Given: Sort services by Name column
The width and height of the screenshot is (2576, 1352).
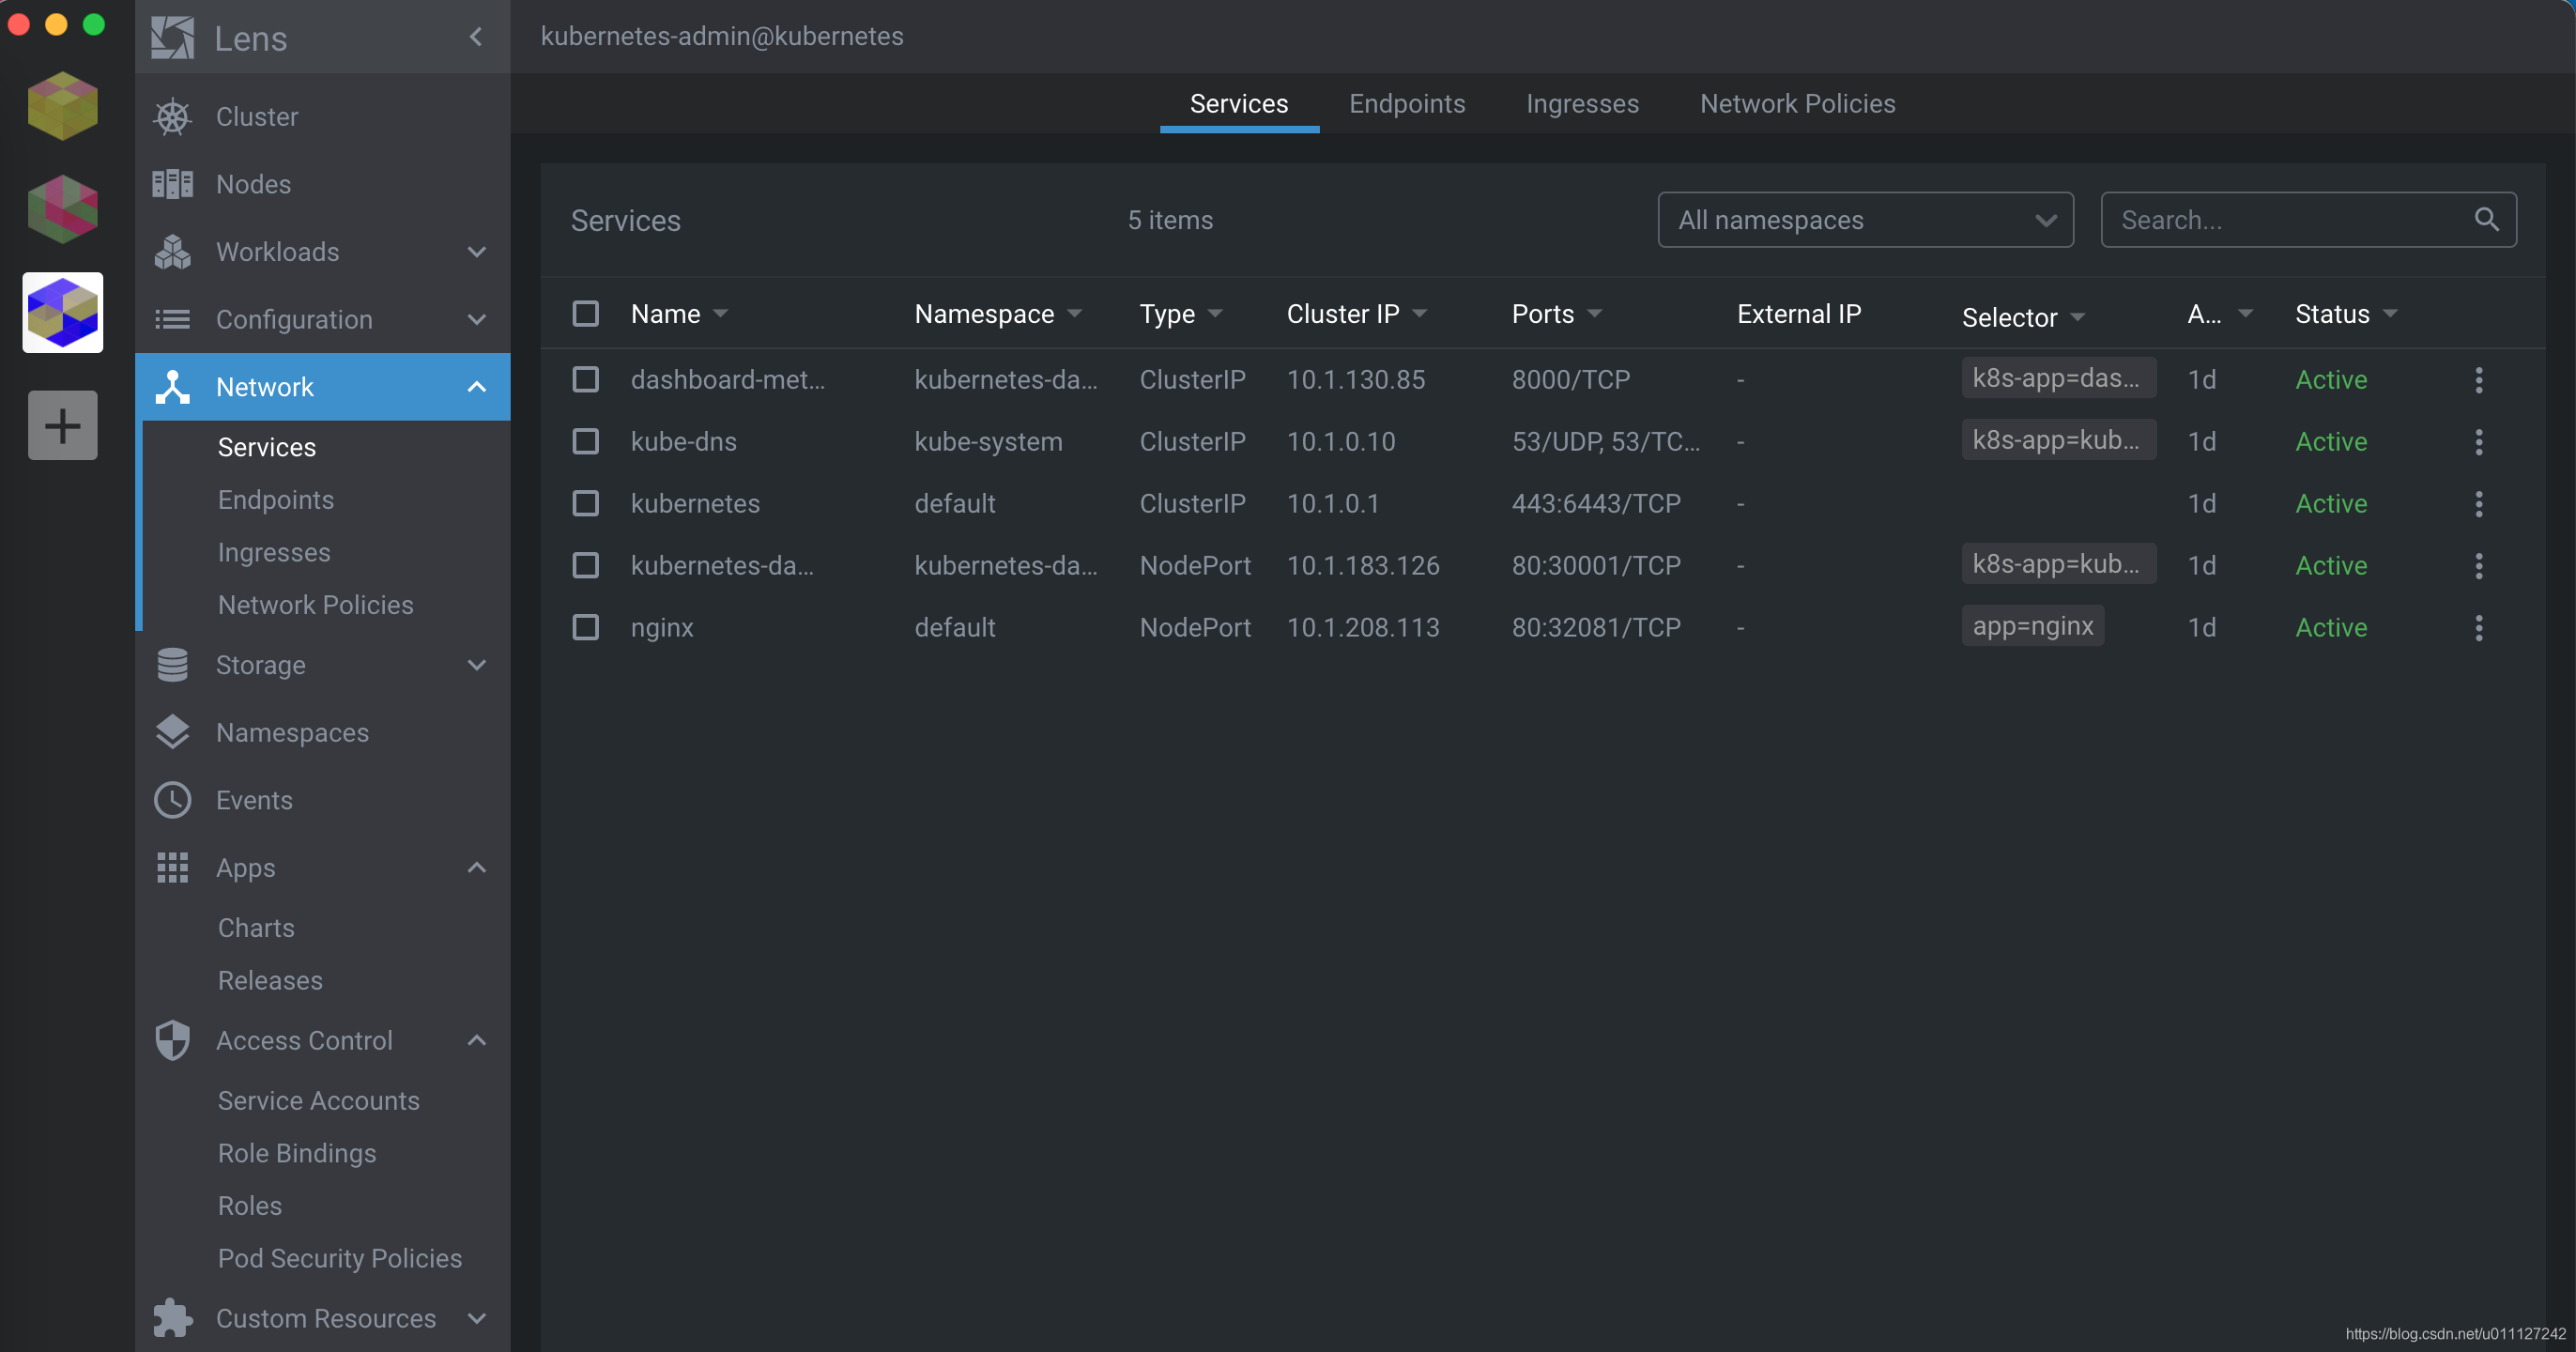Looking at the screenshot, I should click(x=679, y=314).
